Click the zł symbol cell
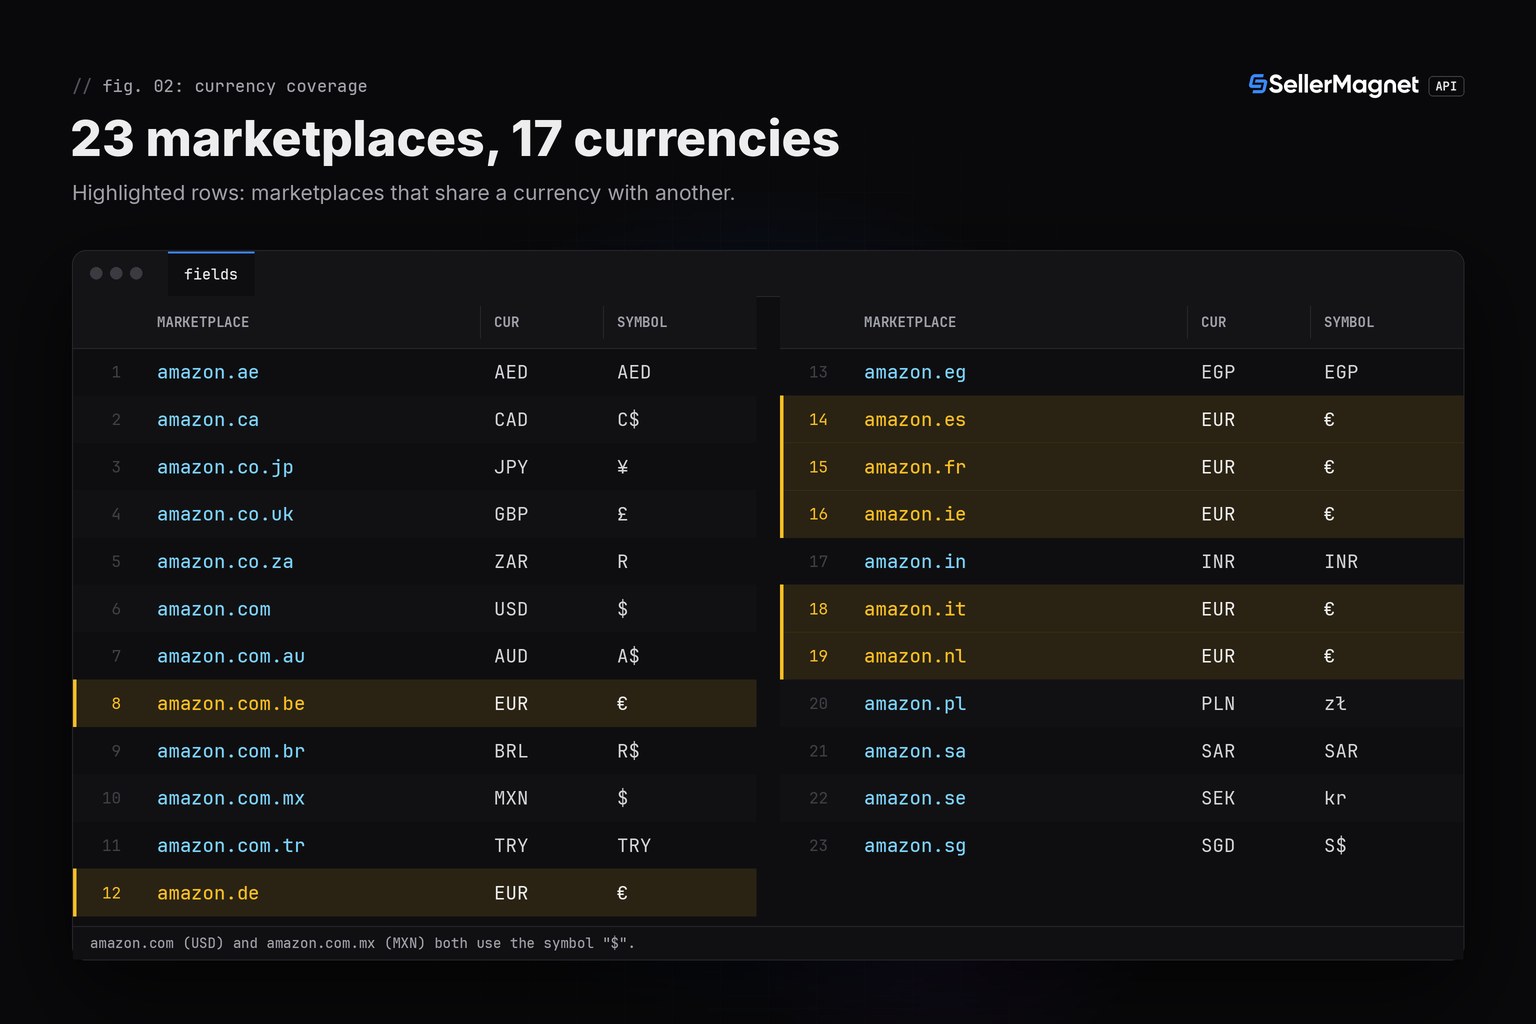 (1335, 704)
